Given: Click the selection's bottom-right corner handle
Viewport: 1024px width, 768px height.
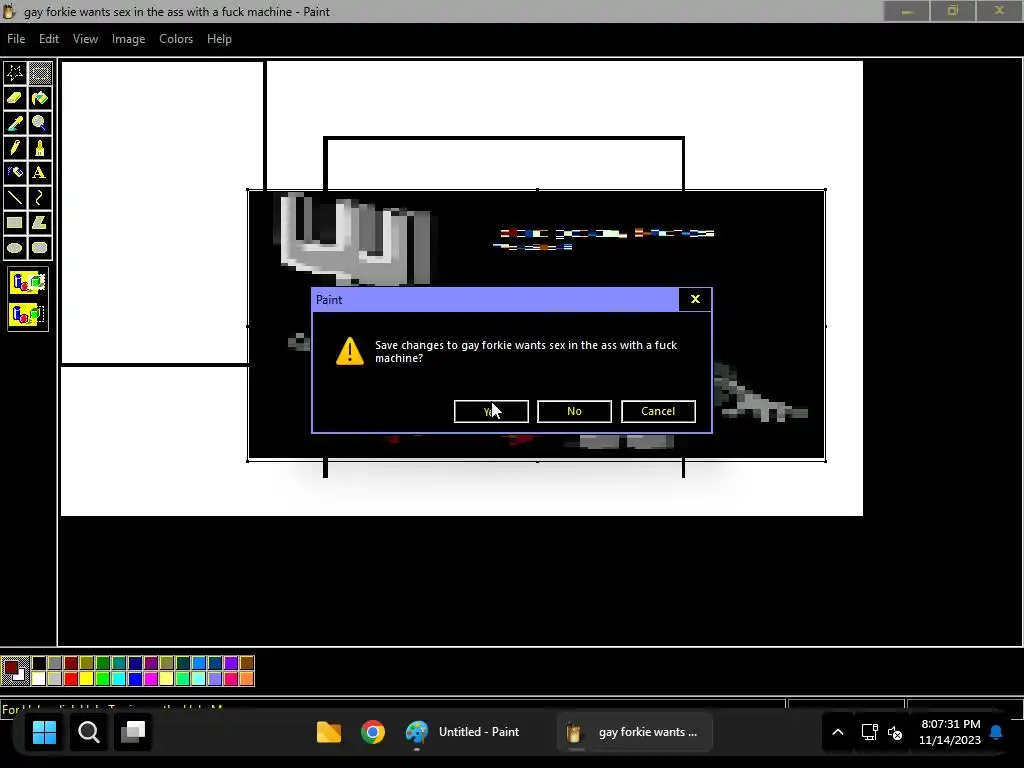Looking at the screenshot, I should click(825, 461).
